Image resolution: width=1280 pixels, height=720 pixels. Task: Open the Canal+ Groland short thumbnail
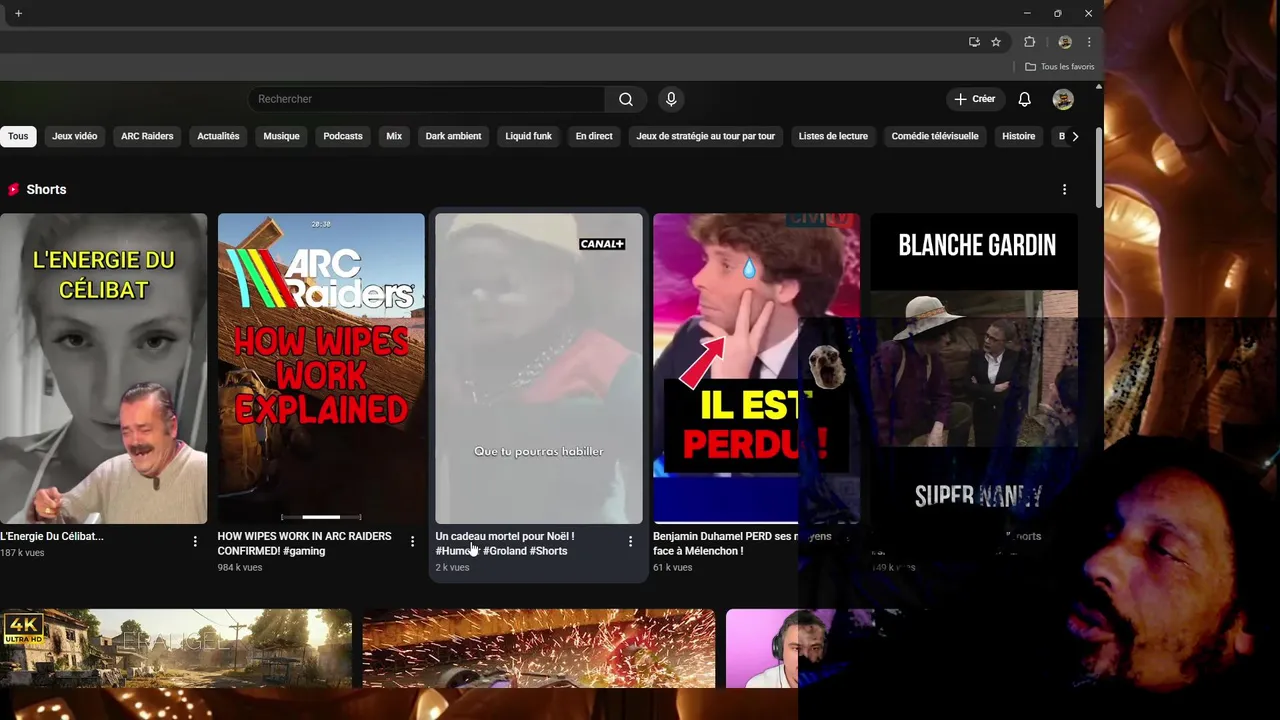pyautogui.click(x=539, y=368)
